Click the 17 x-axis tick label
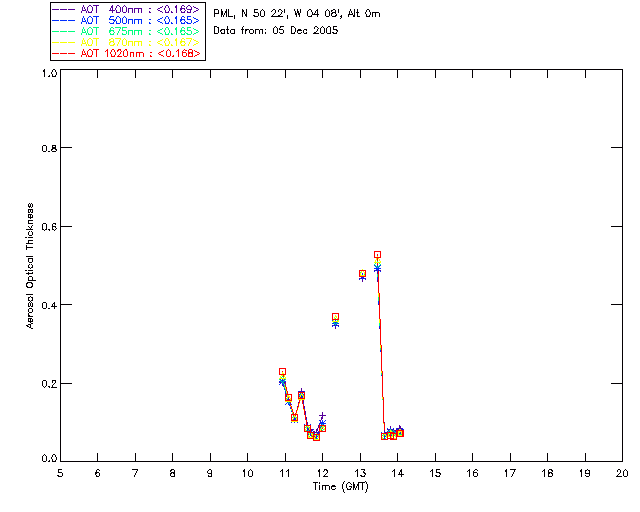Image resolution: width=640 pixels, height=512 pixels. coord(510,473)
